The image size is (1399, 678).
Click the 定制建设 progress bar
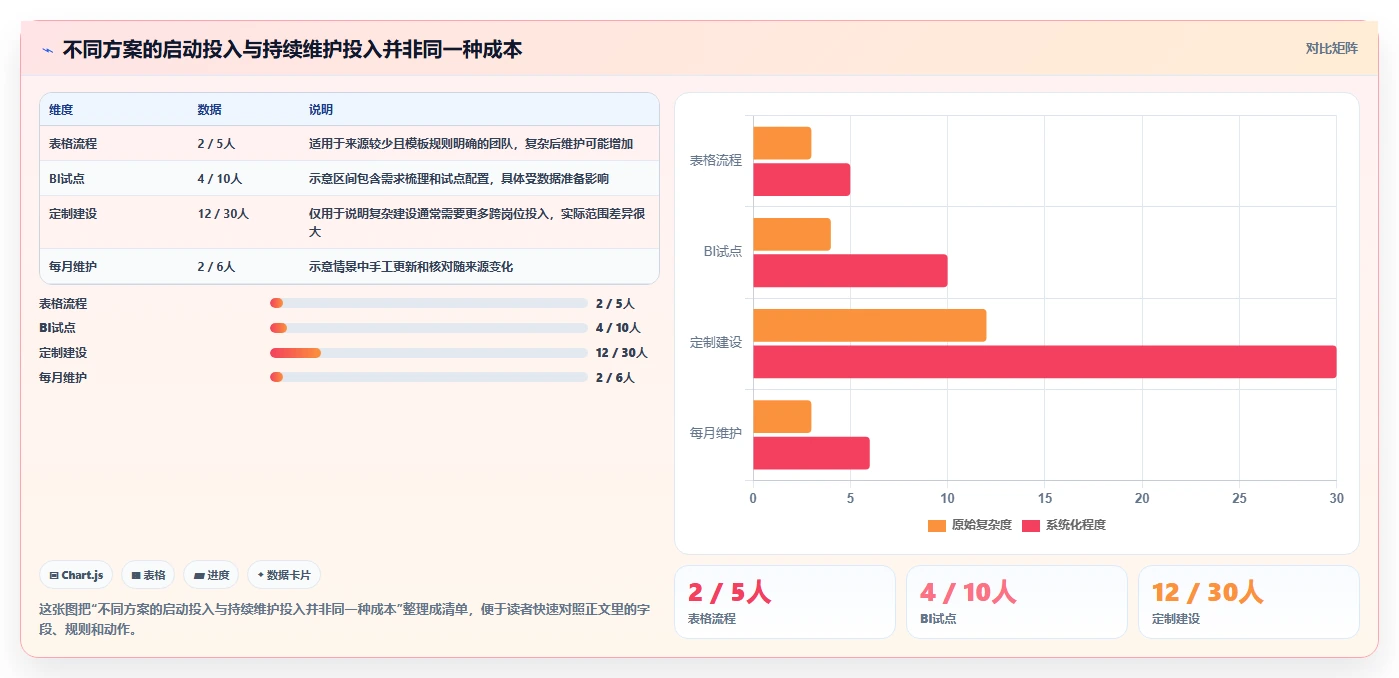429,353
